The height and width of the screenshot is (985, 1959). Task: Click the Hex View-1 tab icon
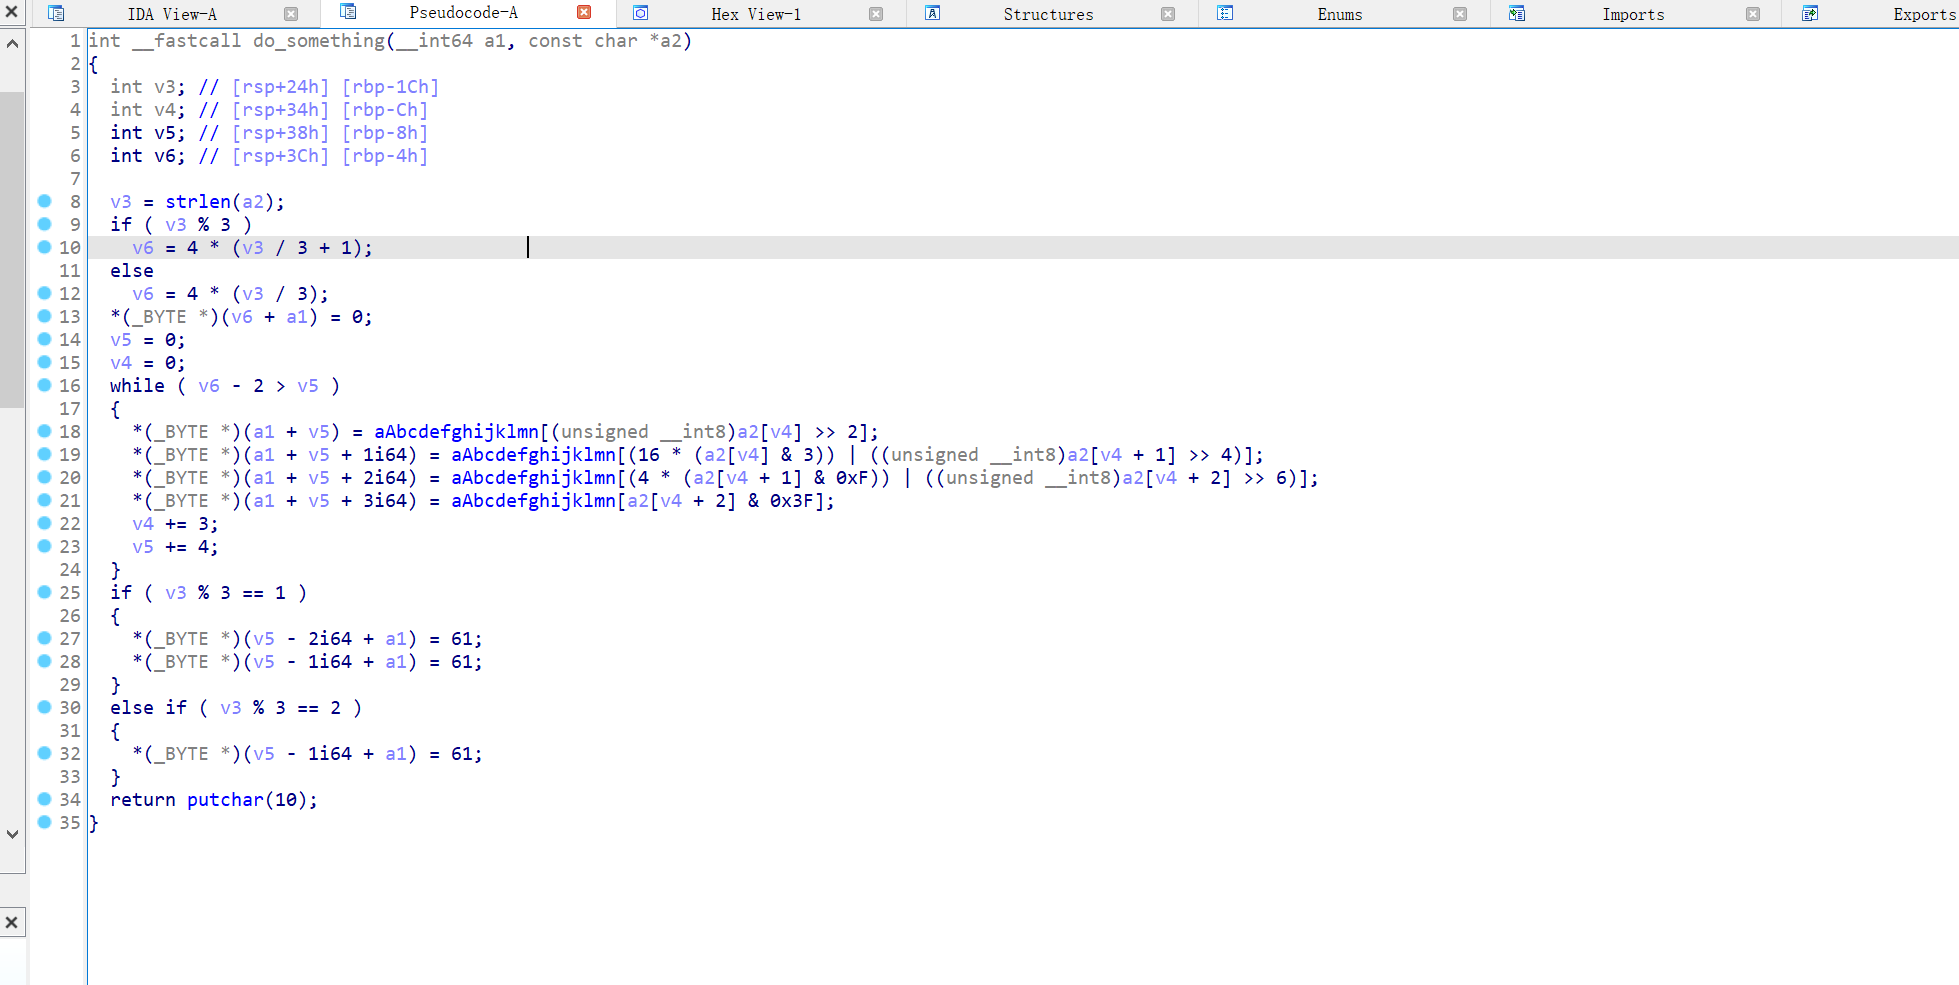(640, 13)
